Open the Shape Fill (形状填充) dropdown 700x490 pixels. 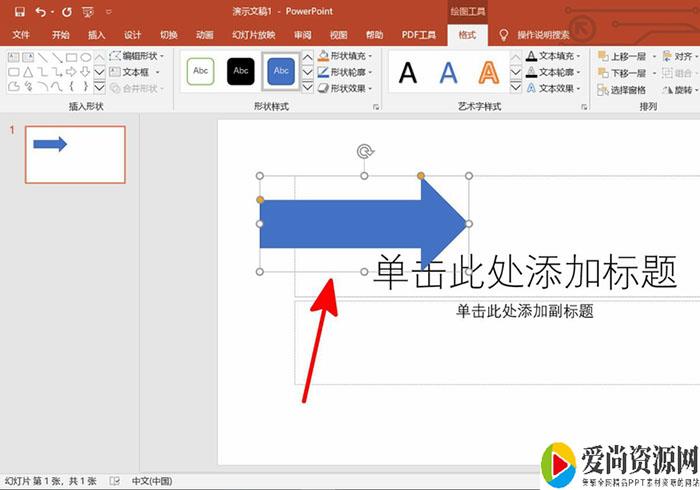(346, 56)
